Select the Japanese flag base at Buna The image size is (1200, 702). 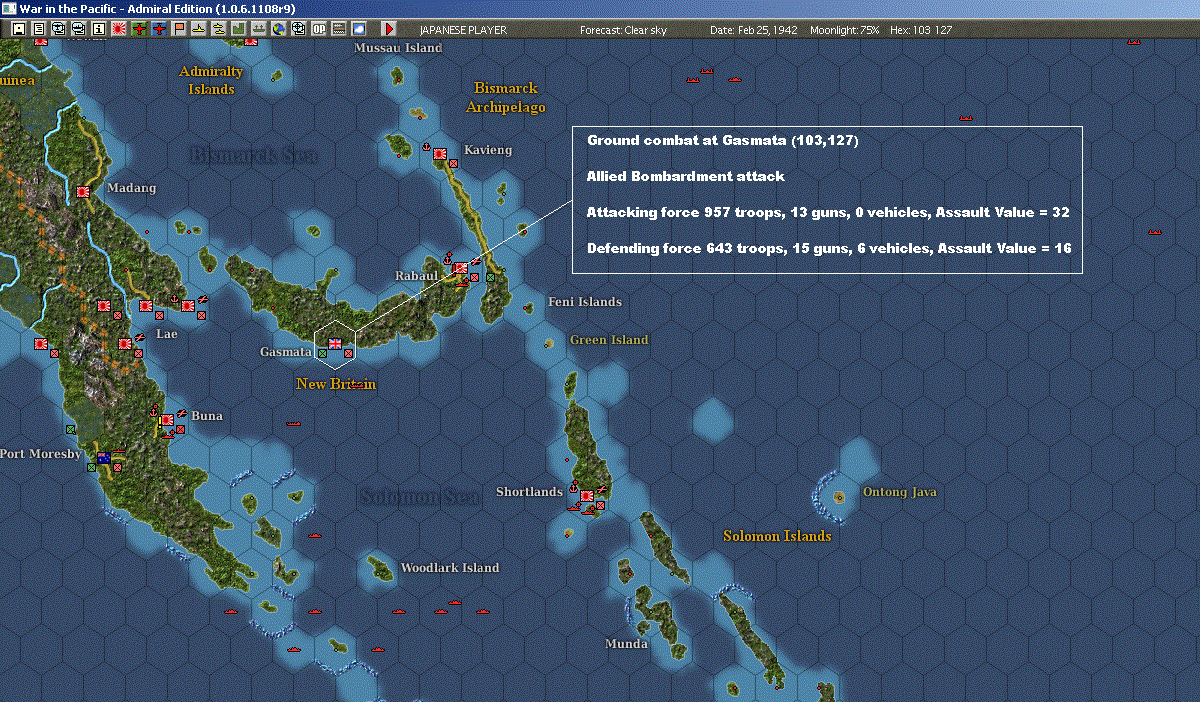[167, 421]
